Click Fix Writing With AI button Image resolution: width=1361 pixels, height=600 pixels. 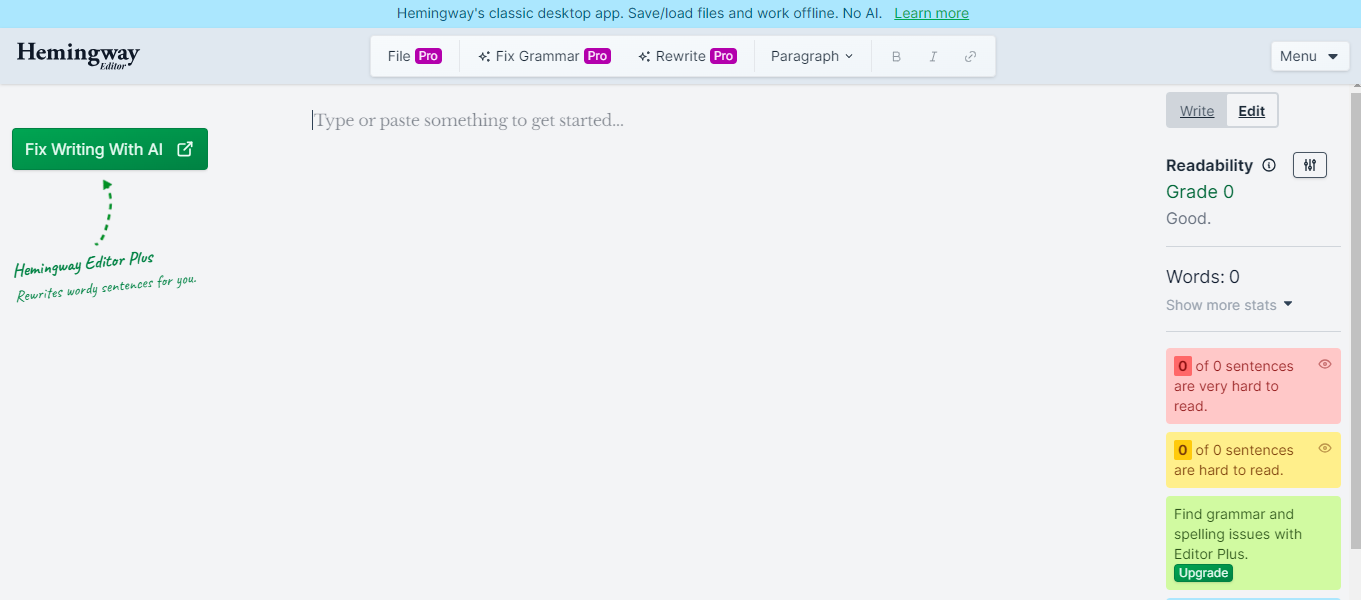point(110,149)
